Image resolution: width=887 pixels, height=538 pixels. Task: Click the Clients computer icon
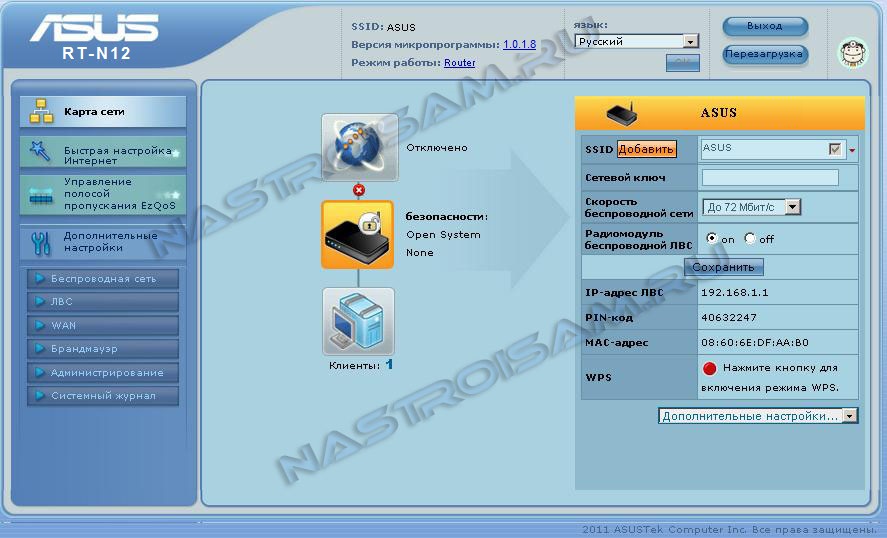coord(358,322)
